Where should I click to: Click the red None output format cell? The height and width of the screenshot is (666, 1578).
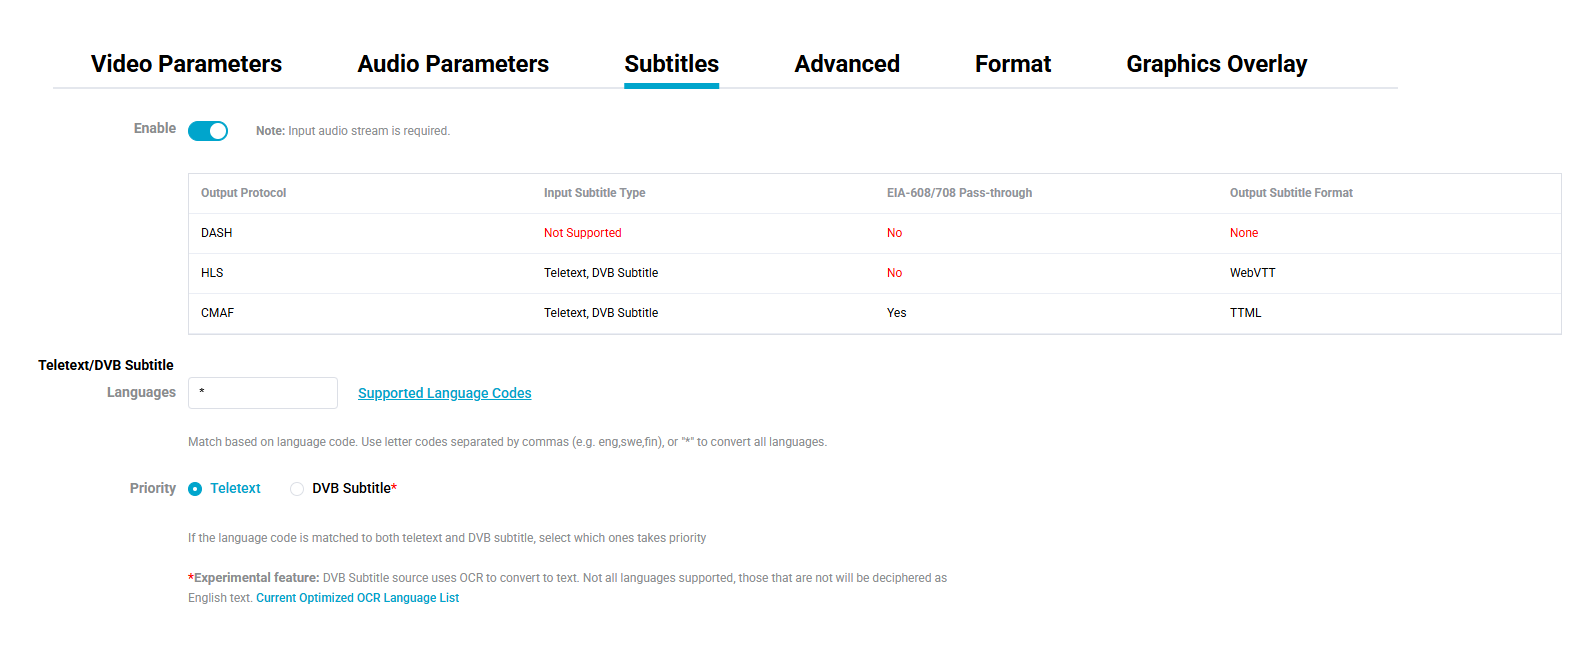tap(1244, 233)
